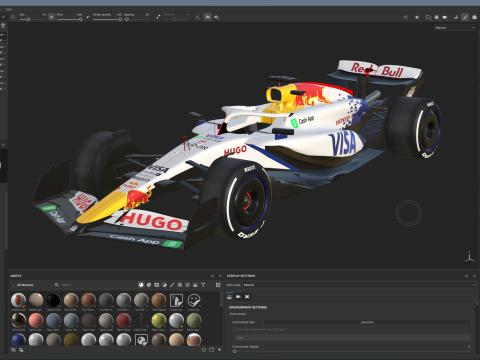Filter assets by textures grid icon
Image resolution: width=480 pixels, height=360 pixels.
188,285
